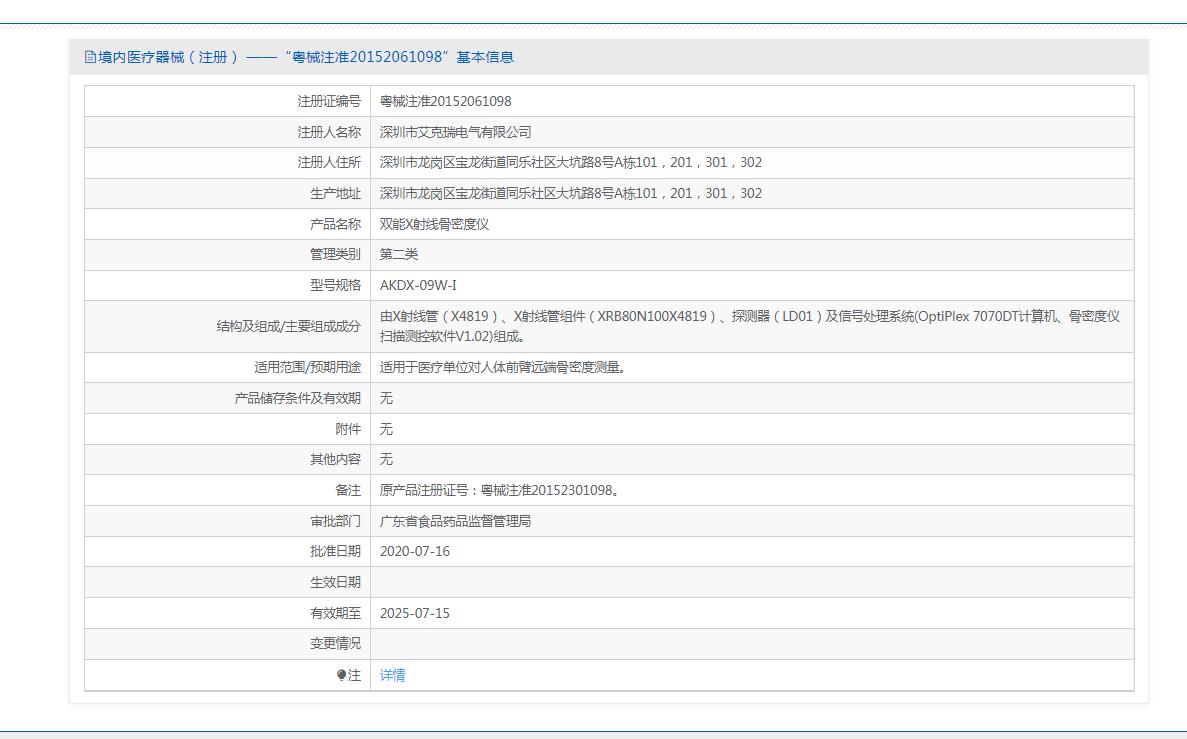Screen dimensions: 1187x739
Task: Click registration number value 粤械注准20152061098 in table
Action: point(445,101)
